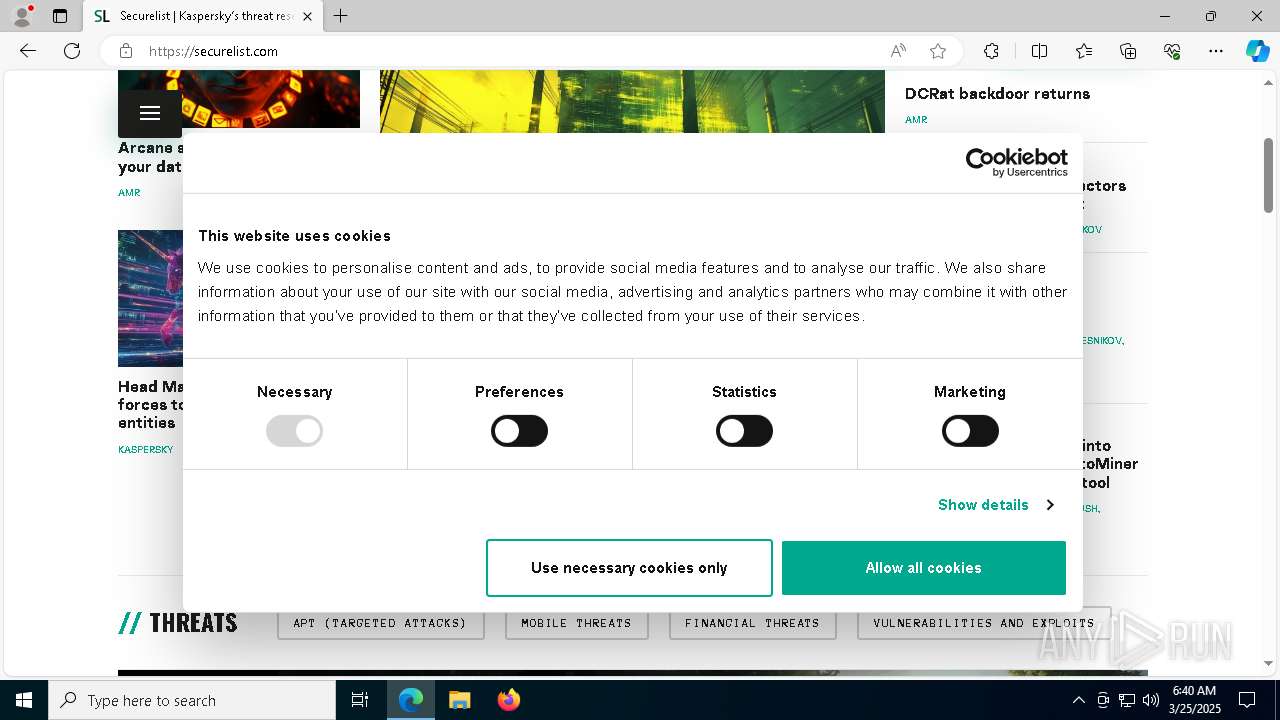Viewport: 1280px width, 720px height.
Task: Open the Head Mare article thumbnail
Action: 150,298
